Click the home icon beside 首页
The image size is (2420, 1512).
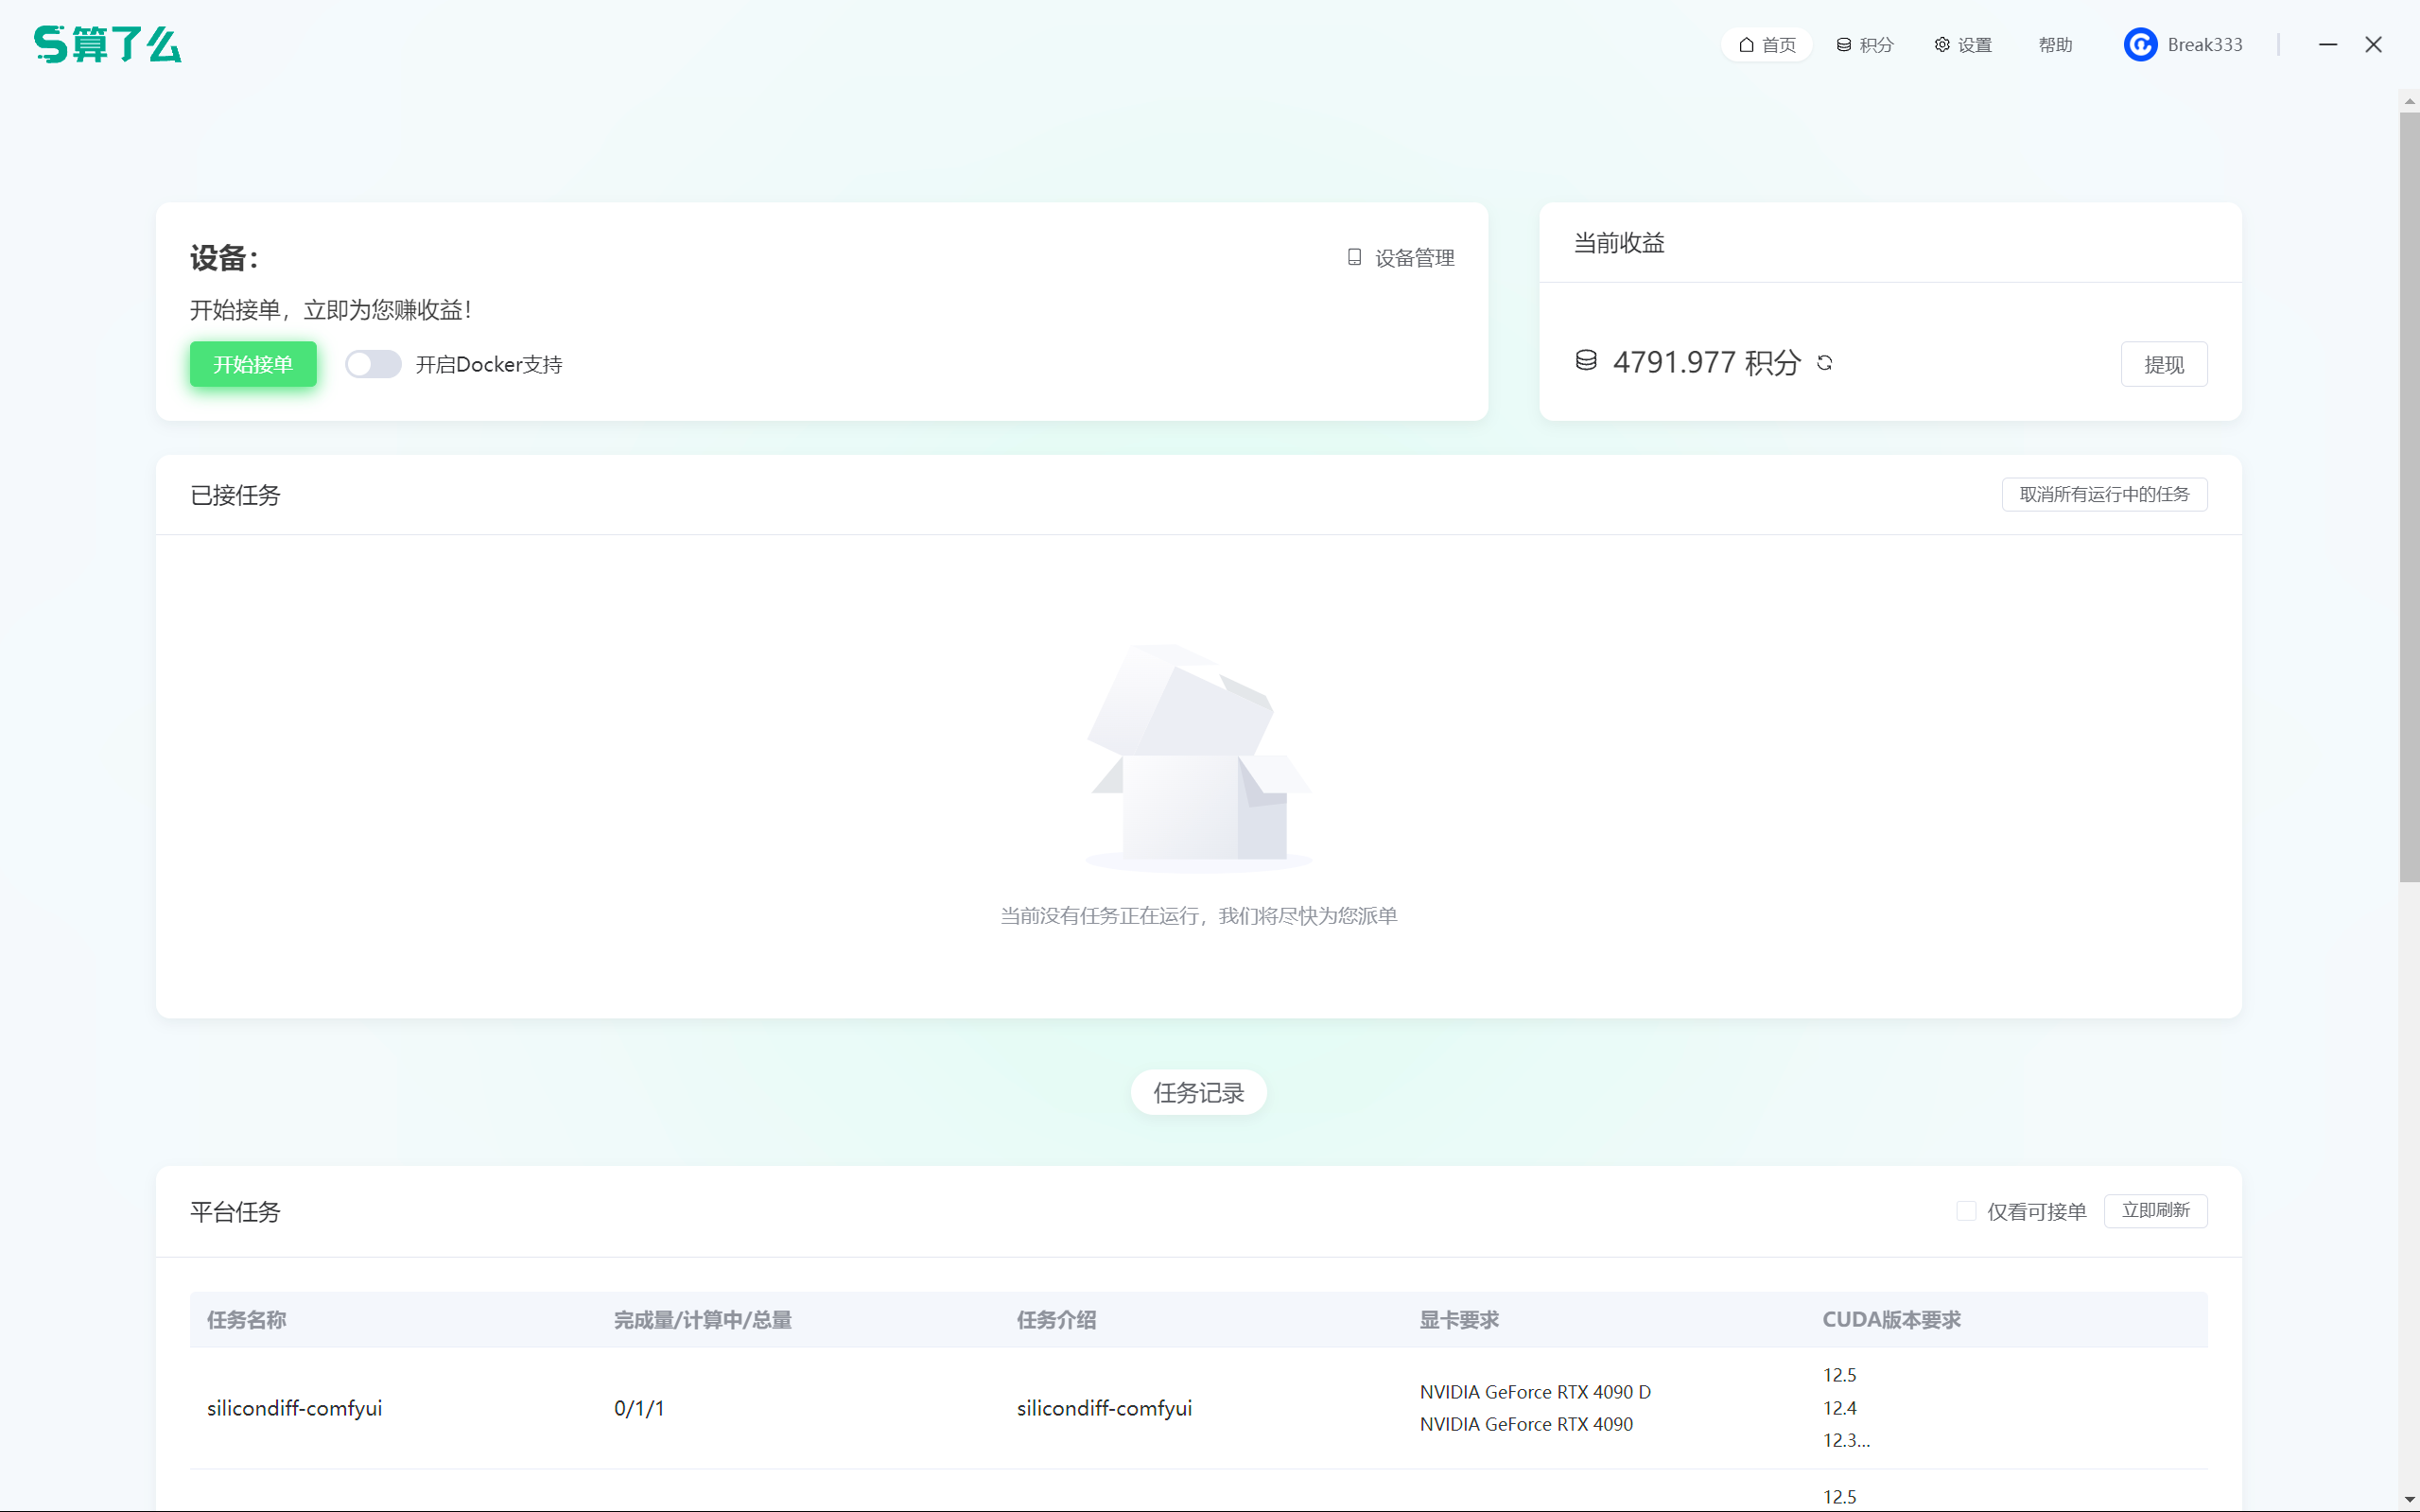(x=1746, y=45)
